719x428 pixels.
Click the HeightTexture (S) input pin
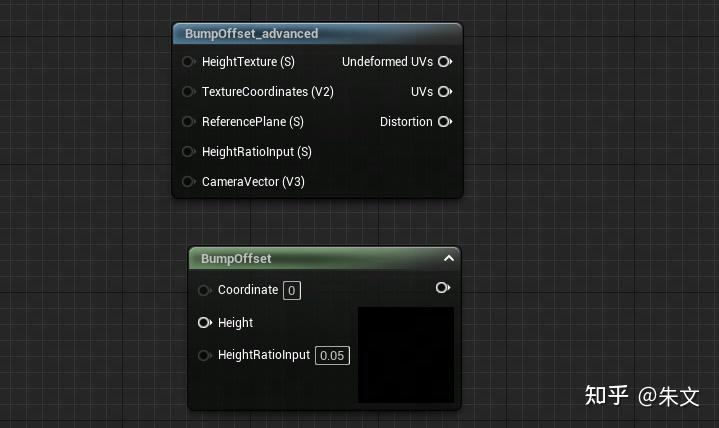click(x=188, y=62)
